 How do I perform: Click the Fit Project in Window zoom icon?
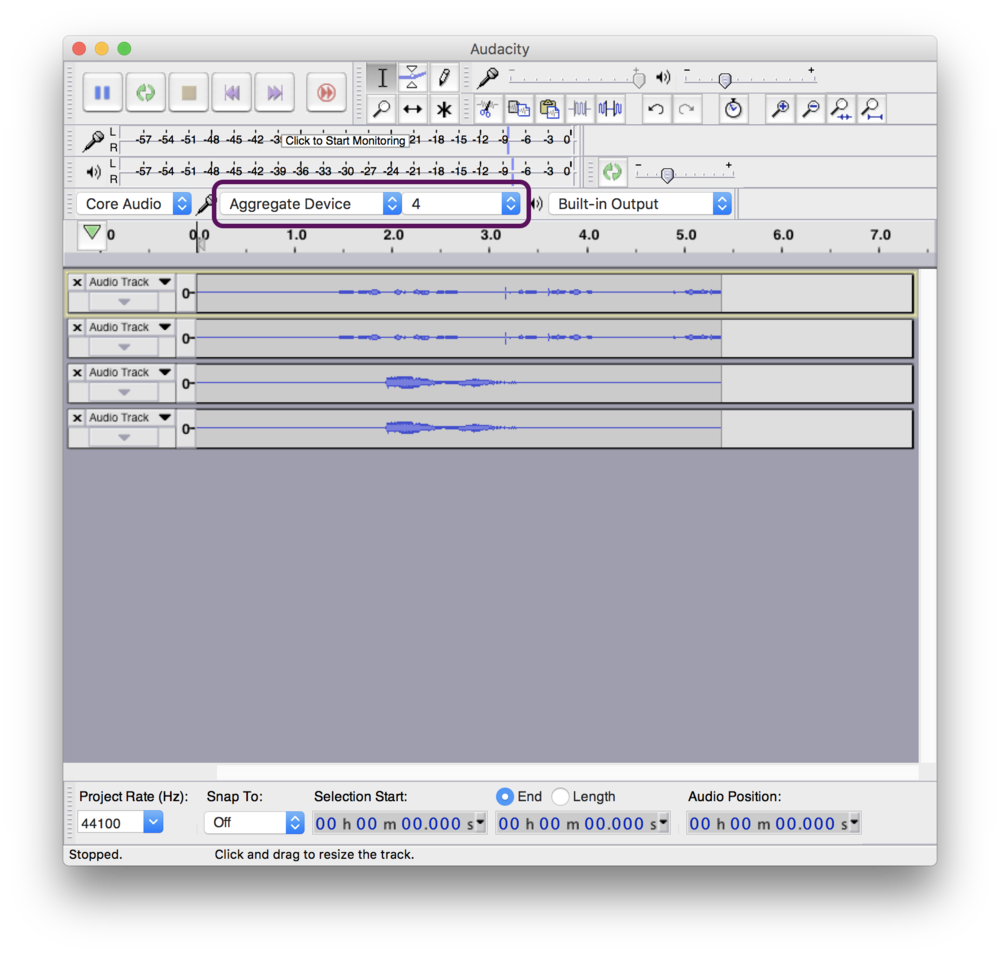pos(872,109)
